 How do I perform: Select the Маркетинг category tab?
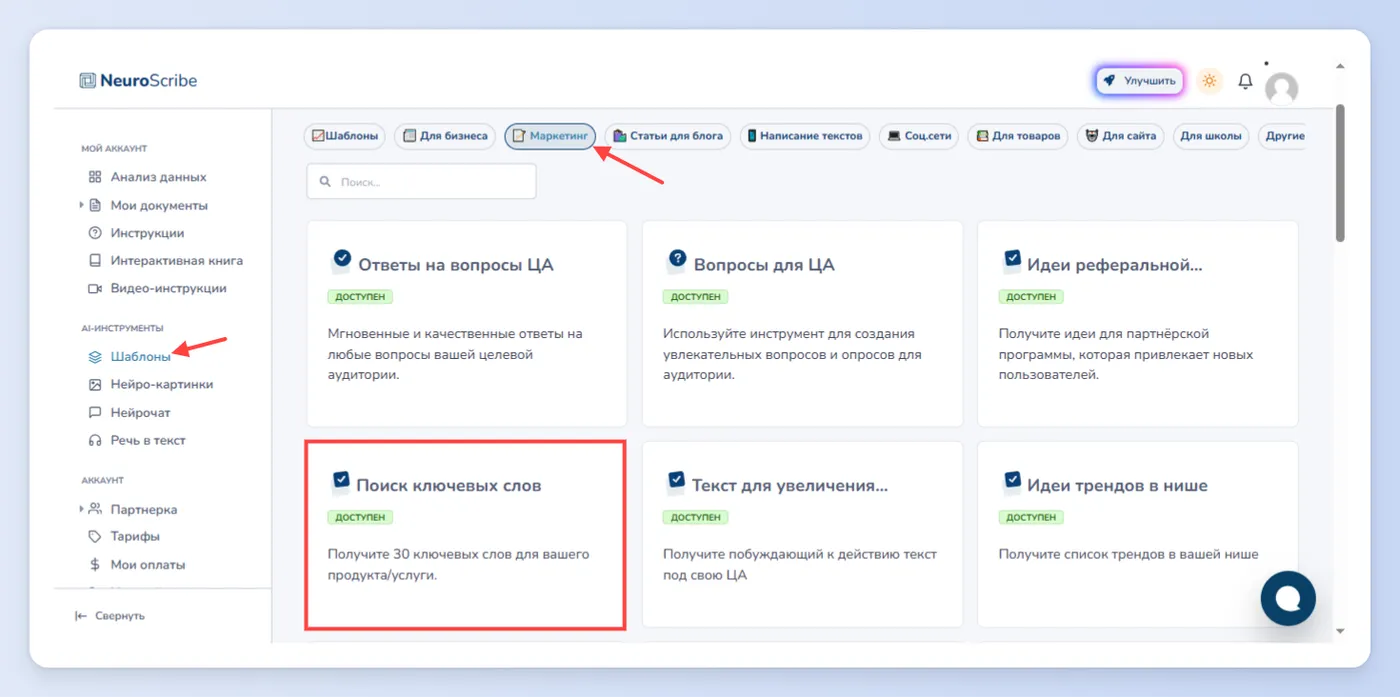click(x=550, y=136)
